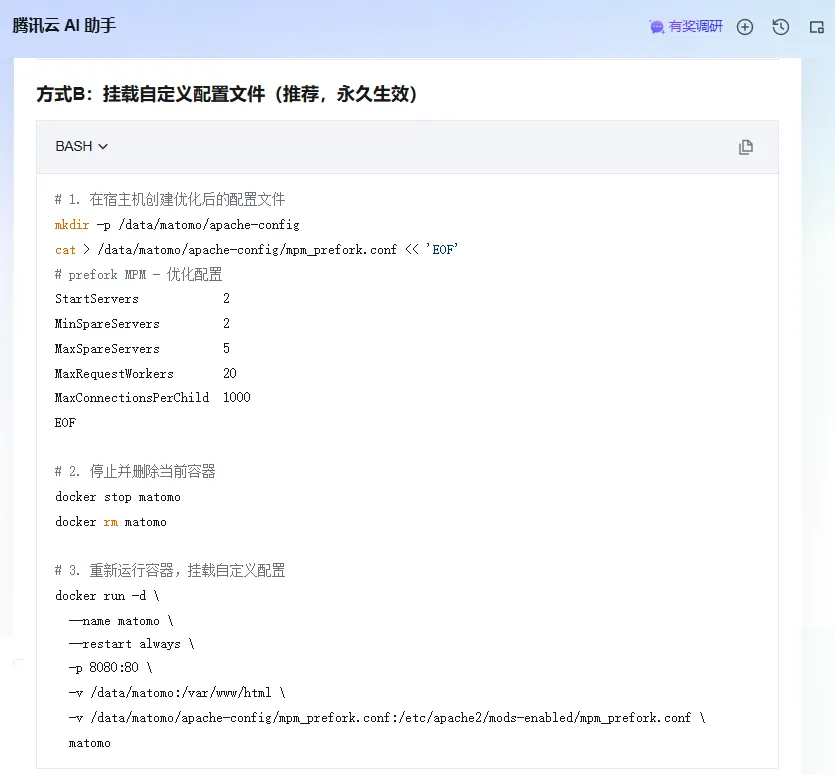
Task: Click the MaxRequestWorkers 20 line
Action: click(145, 373)
